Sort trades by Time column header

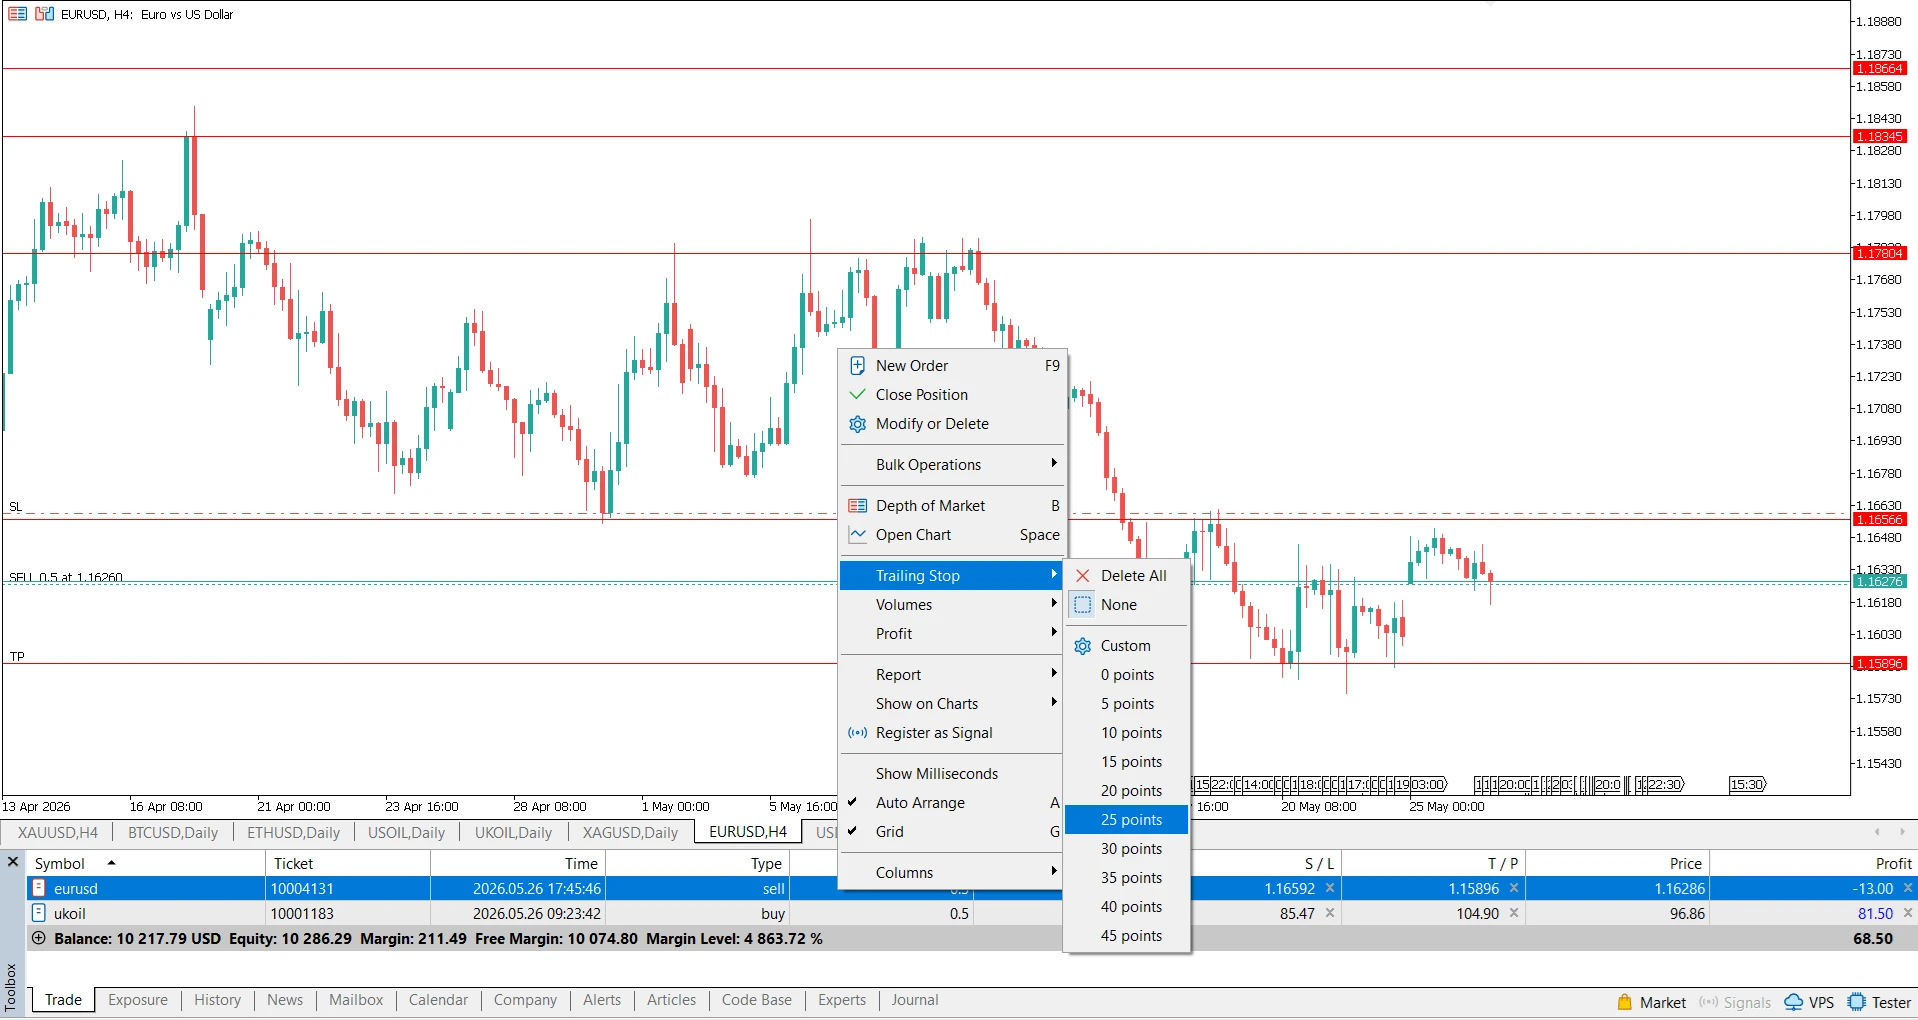pyautogui.click(x=518, y=863)
